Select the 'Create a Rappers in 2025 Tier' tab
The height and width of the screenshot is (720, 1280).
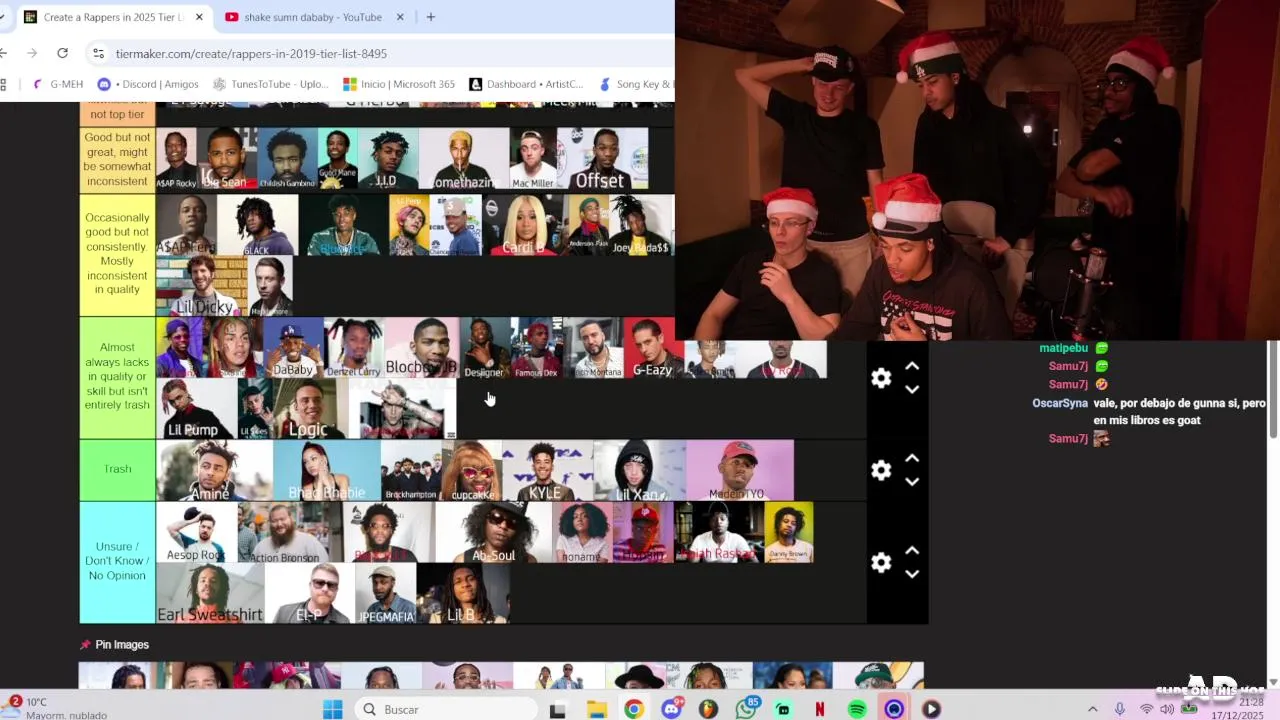coord(113,17)
